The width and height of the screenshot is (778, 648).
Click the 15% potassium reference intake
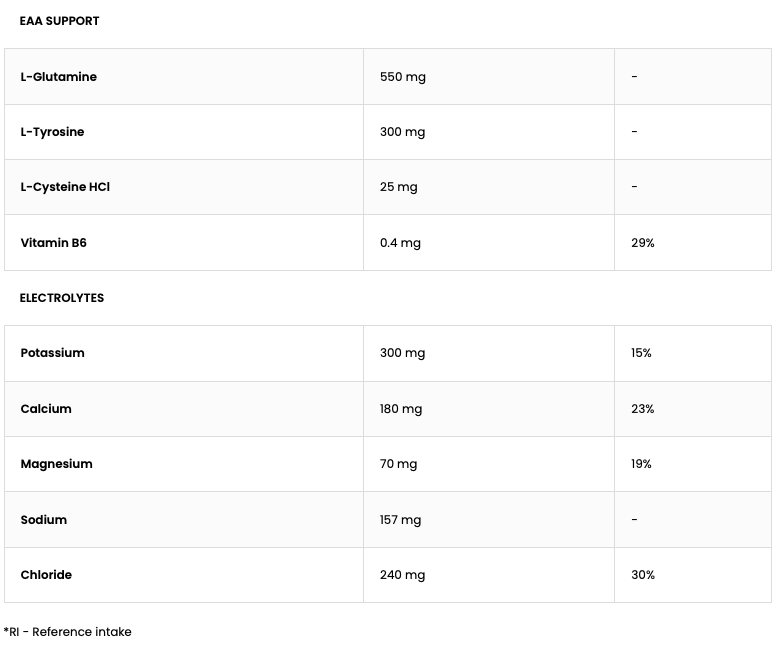(x=641, y=353)
